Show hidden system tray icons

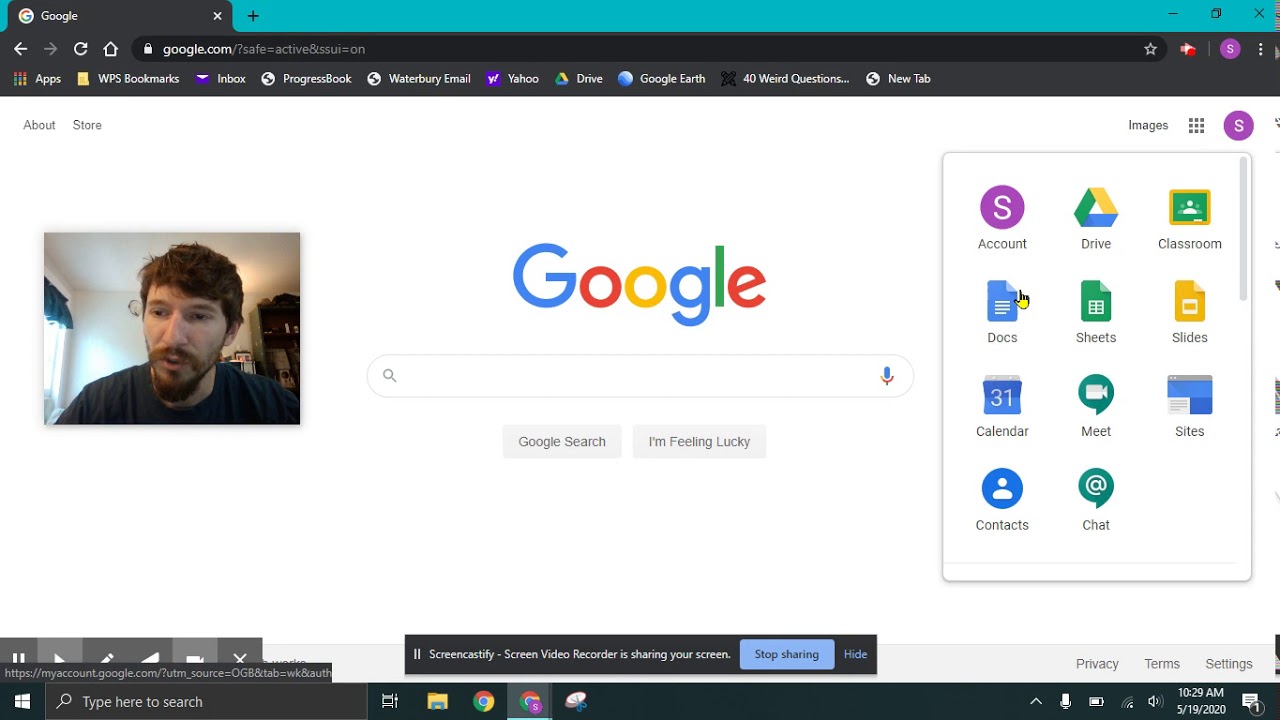point(1036,701)
